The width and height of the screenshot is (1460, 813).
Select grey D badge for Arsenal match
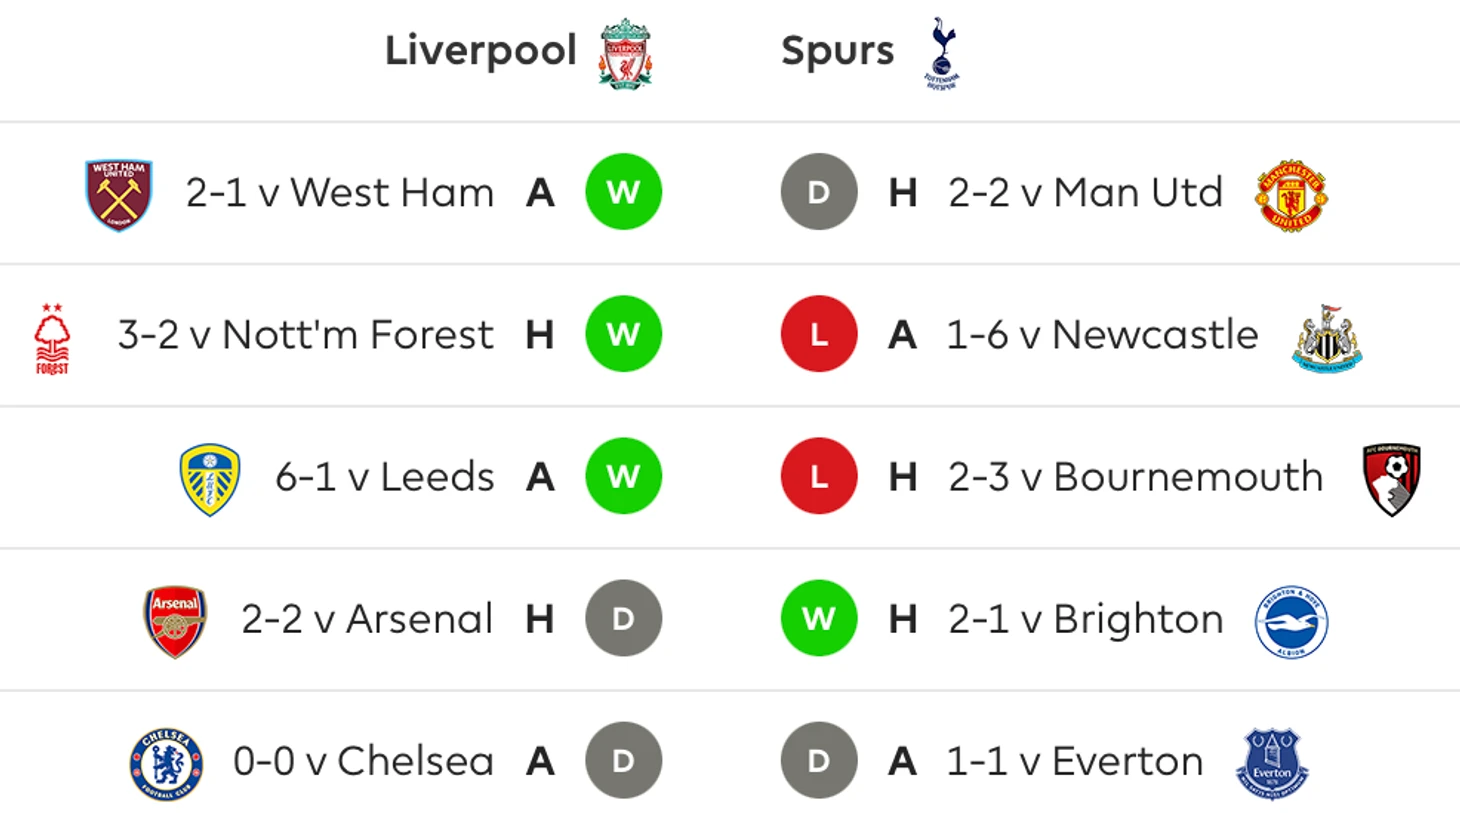[x=623, y=618]
